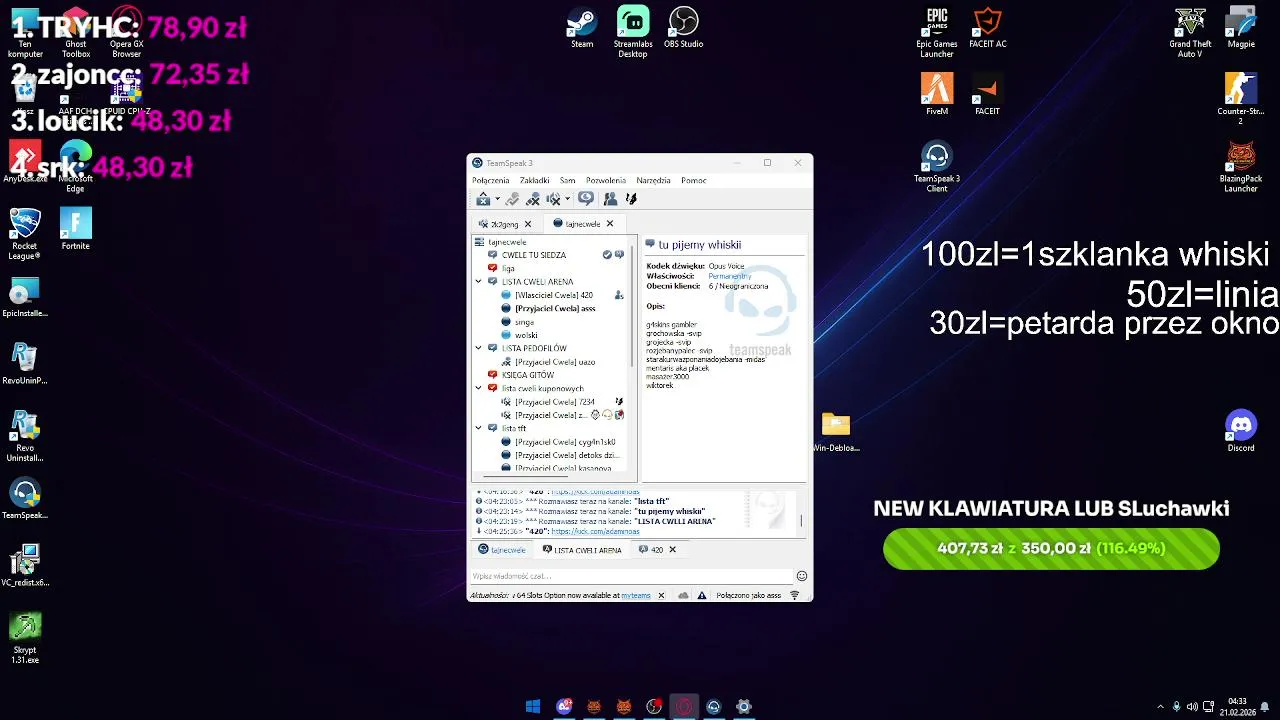The width and height of the screenshot is (1280, 720).
Task: Open the speaker mute icon's dropdown arrow
Action: pyautogui.click(x=567, y=199)
